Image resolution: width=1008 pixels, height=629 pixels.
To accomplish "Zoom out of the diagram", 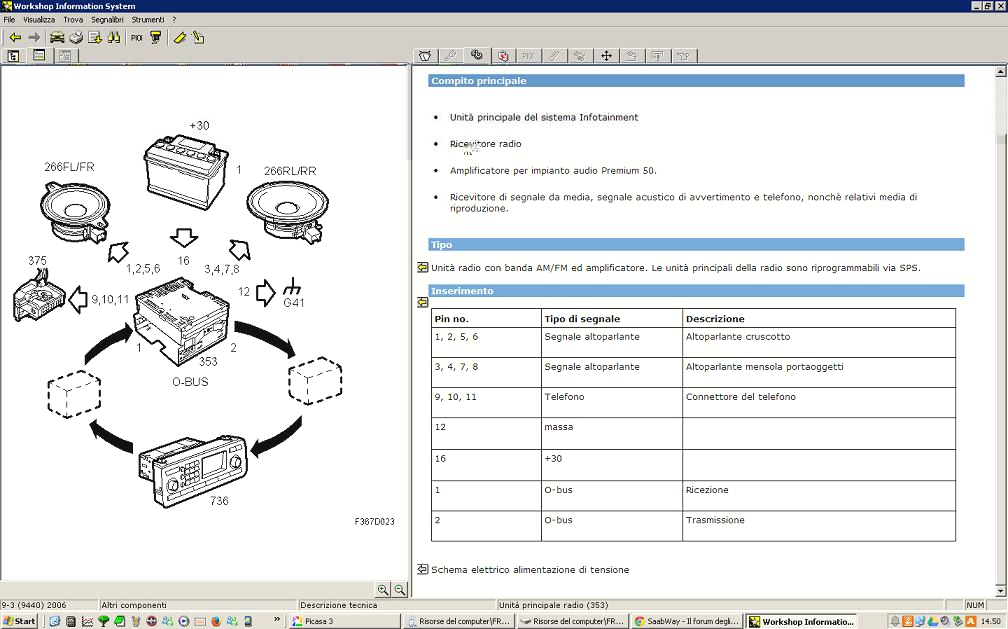I will pyautogui.click(x=400, y=589).
